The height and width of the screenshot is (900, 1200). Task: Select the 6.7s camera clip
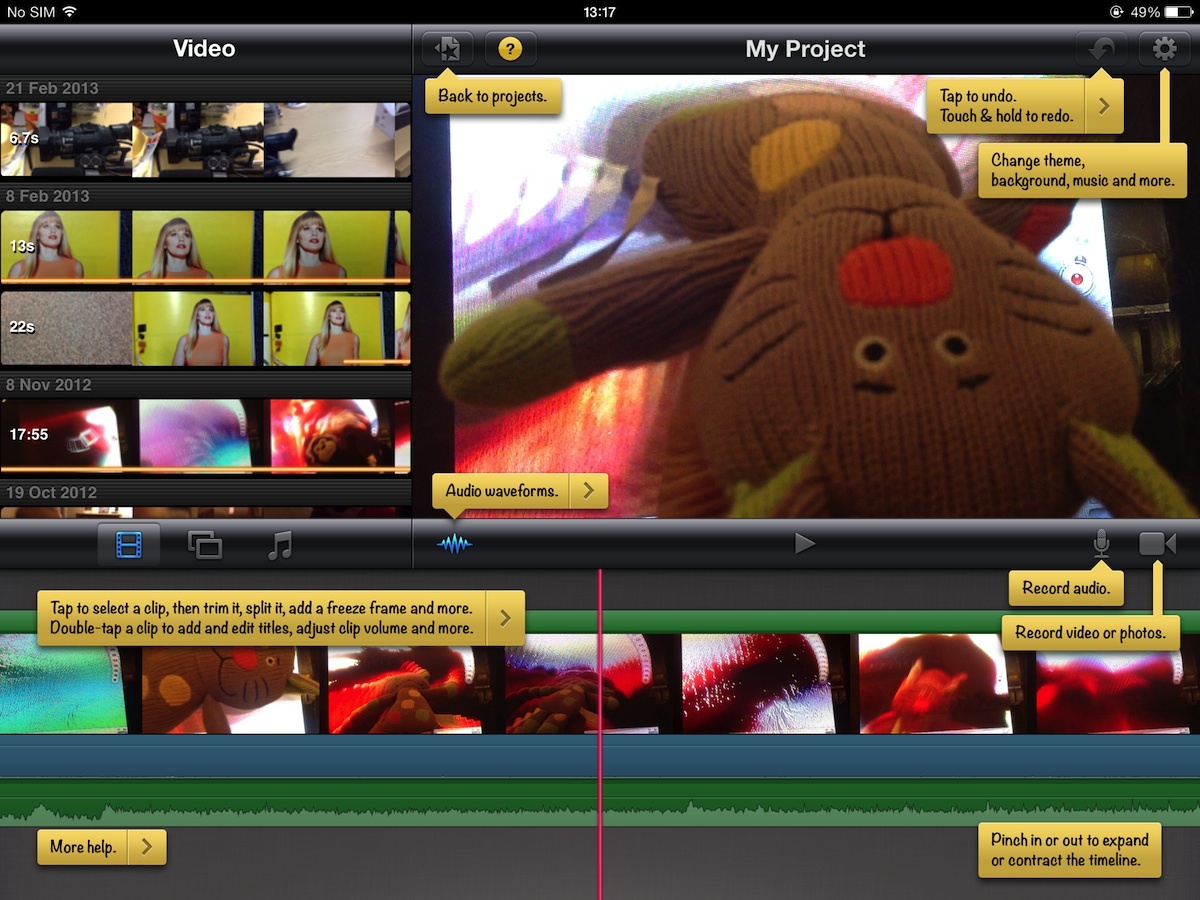coord(205,140)
